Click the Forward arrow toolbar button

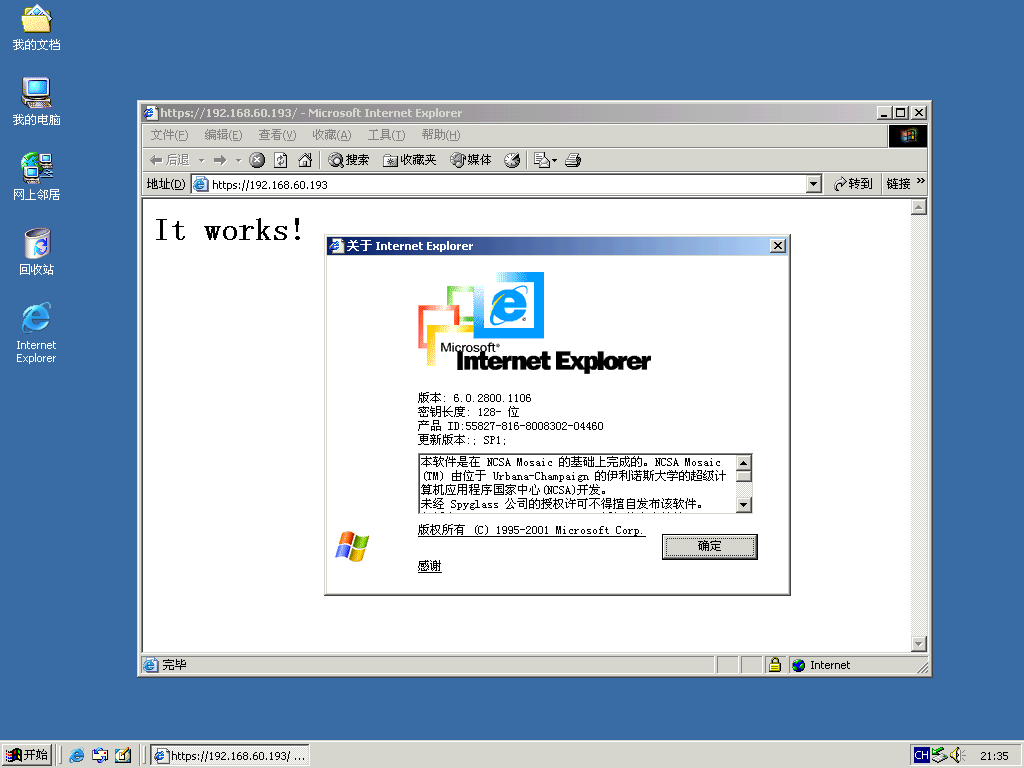220,160
